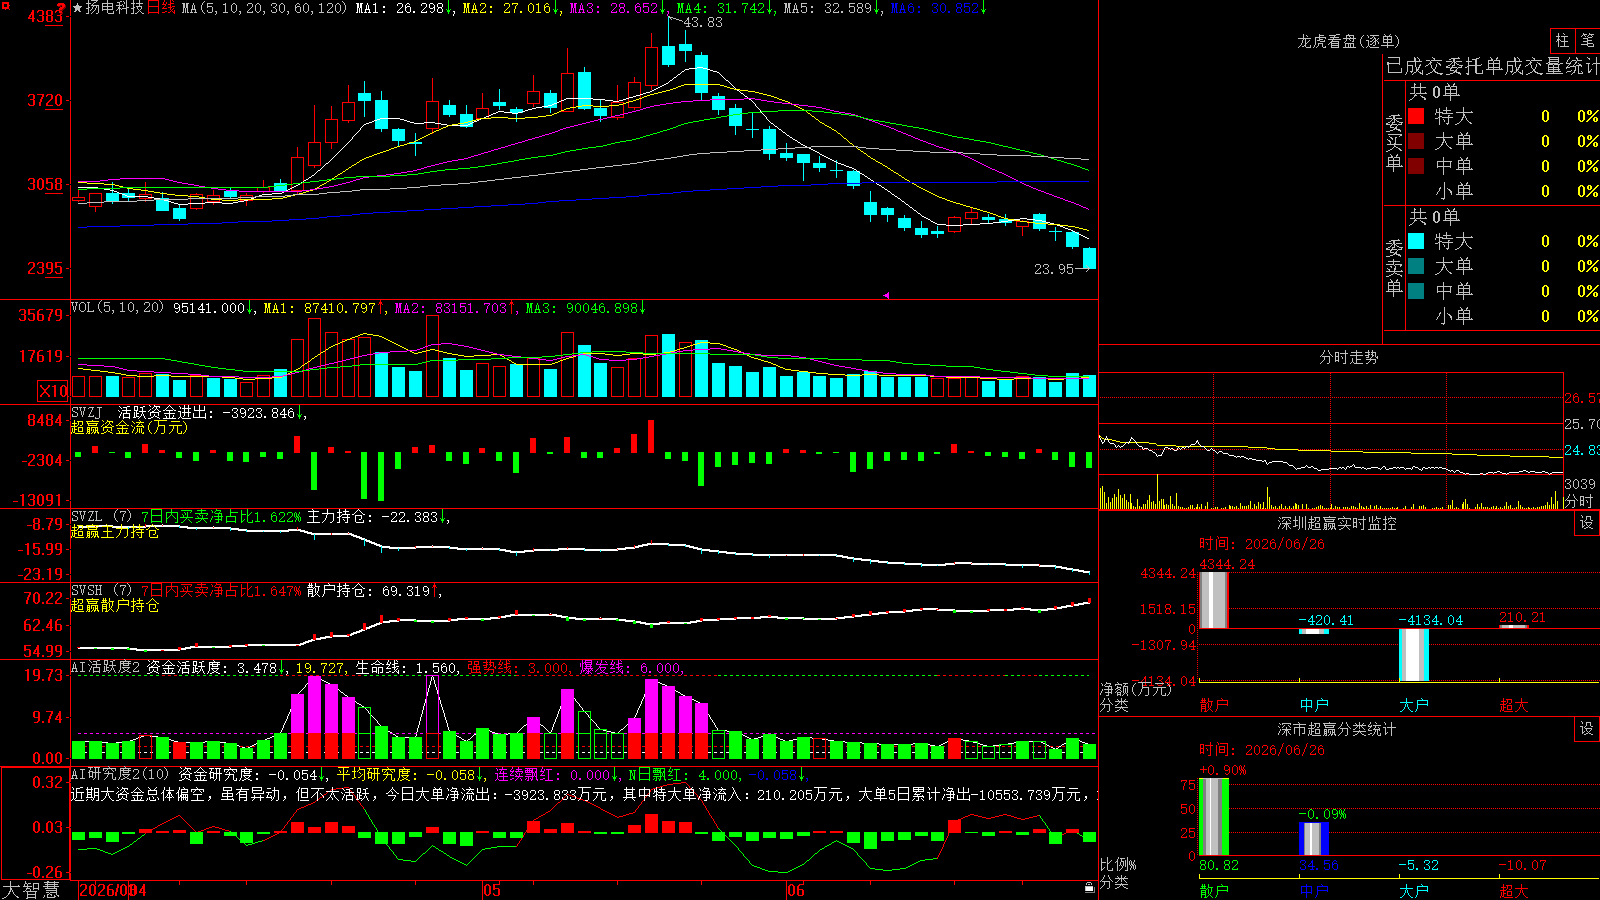Image resolution: width=1600 pixels, height=900 pixels.
Task: Click the dark red 中单 swatch under 委买单
Action: (x=1416, y=166)
